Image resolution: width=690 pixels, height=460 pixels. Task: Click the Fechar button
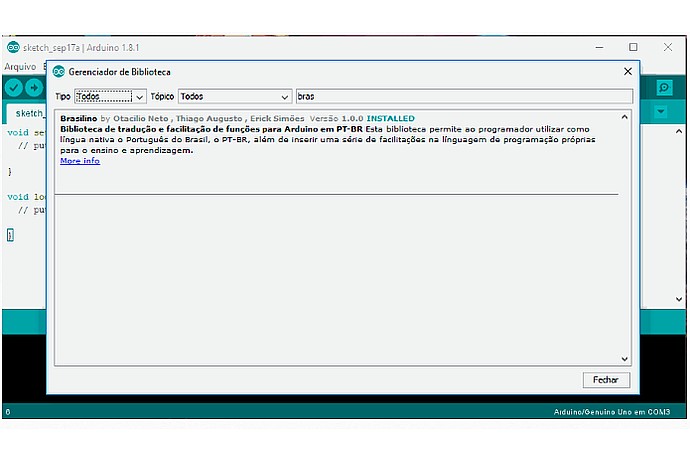pyautogui.click(x=606, y=380)
